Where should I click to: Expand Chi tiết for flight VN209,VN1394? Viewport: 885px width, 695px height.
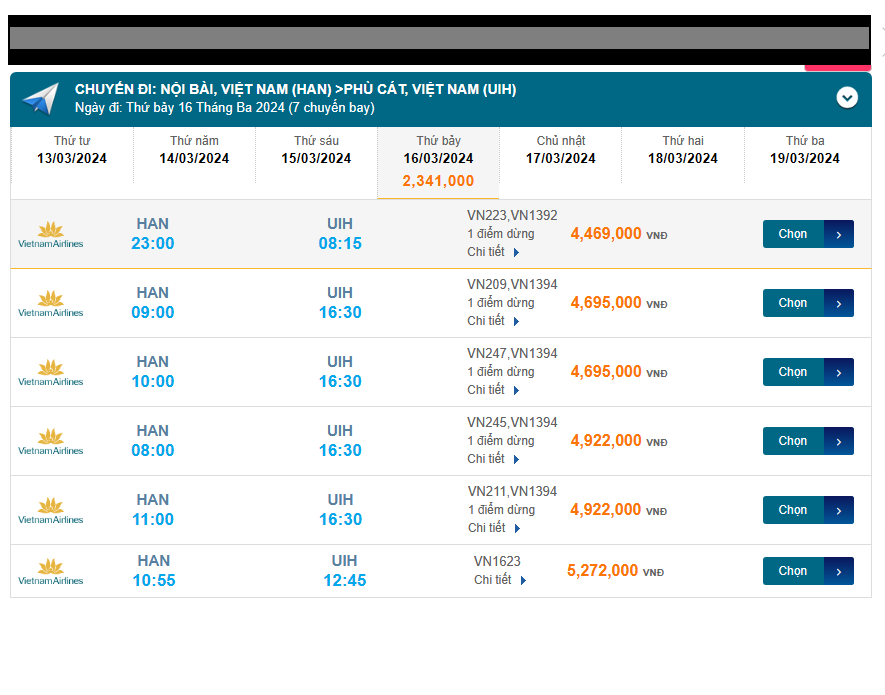[x=493, y=321]
